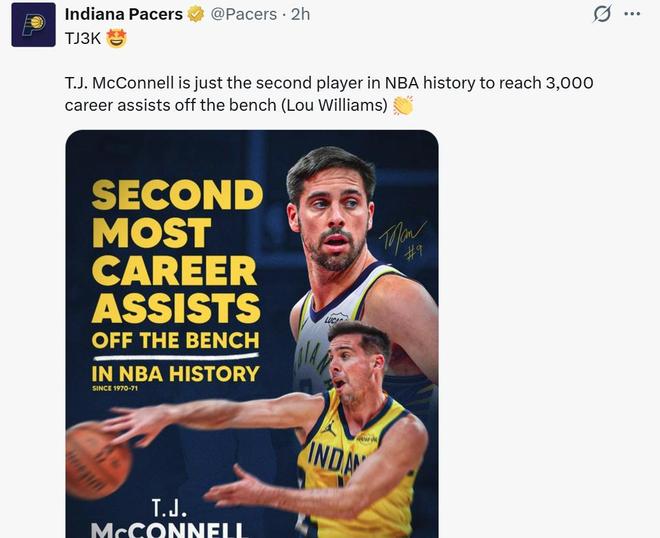Click the underlined "OFF THE BENCH" text in the graphic

click(175, 340)
